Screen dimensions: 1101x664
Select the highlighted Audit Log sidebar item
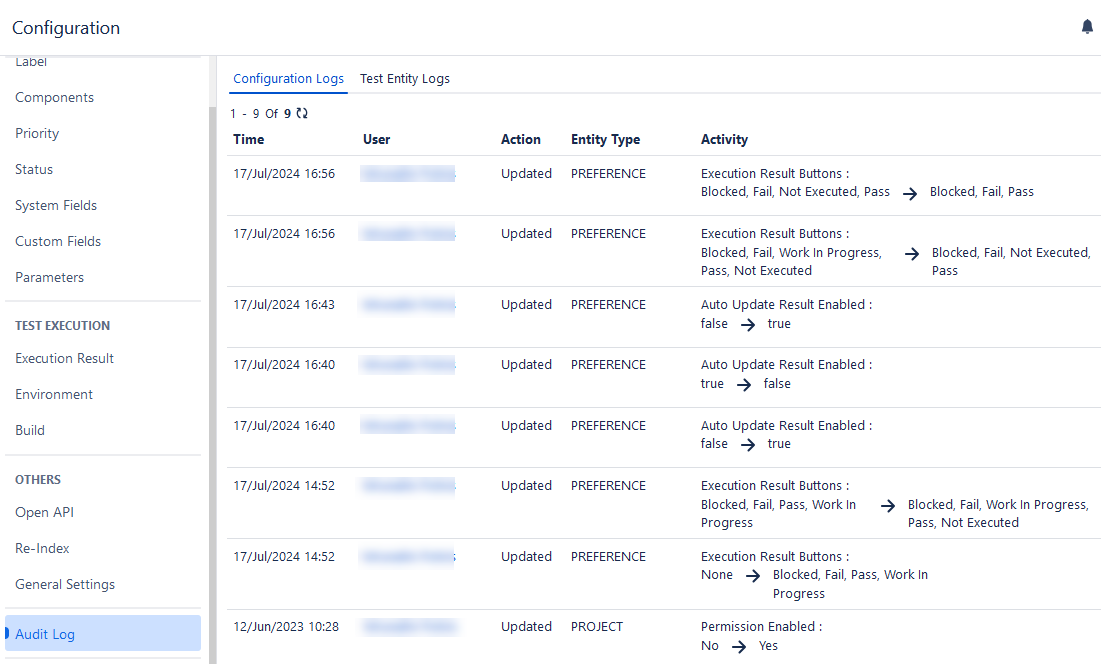click(x=44, y=634)
